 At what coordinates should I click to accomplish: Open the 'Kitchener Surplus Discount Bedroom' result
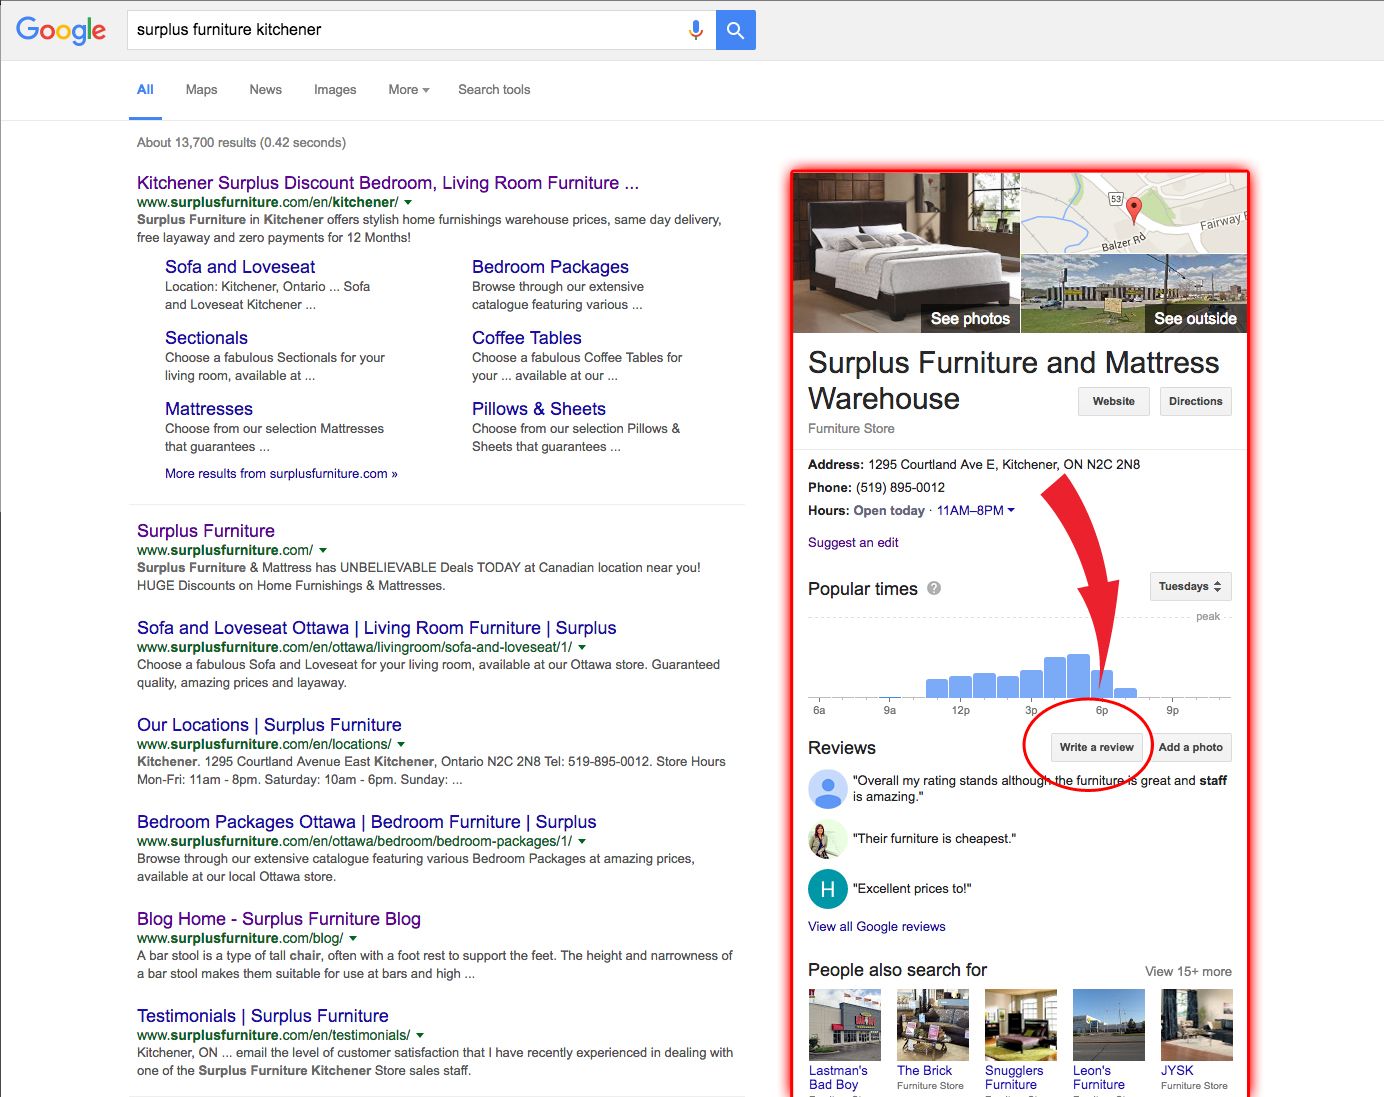pyautogui.click(x=388, y=183)
